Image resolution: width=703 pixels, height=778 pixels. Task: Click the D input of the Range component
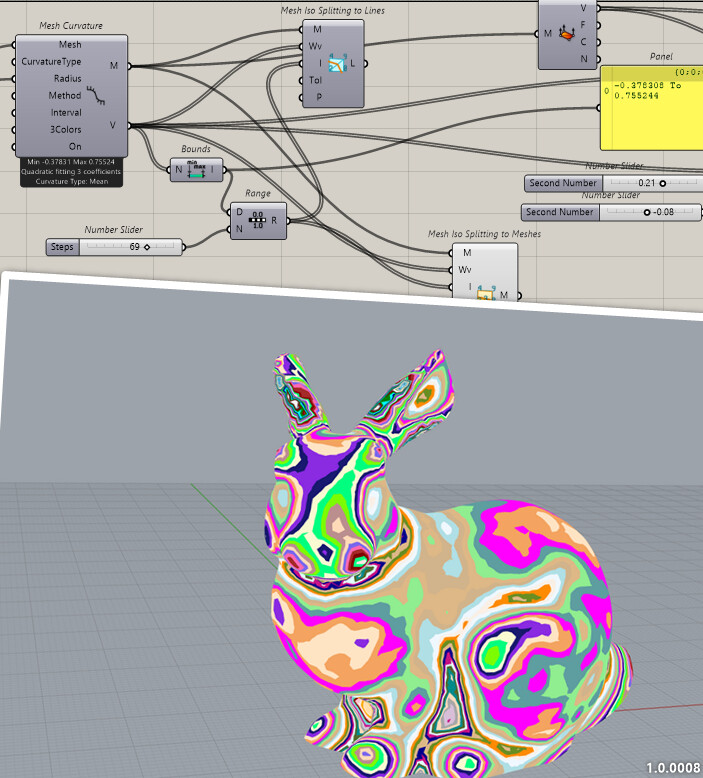[x=239, y=212]
